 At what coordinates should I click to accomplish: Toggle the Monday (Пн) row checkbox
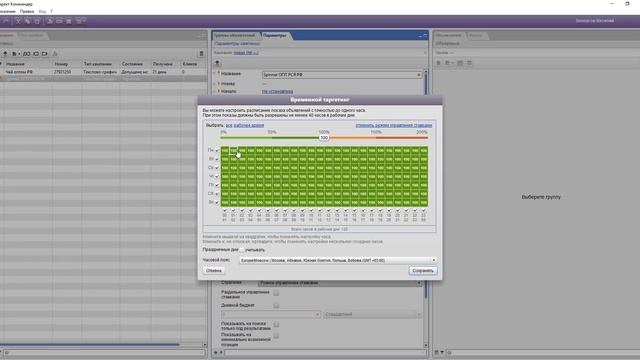[x=217, y=151]
